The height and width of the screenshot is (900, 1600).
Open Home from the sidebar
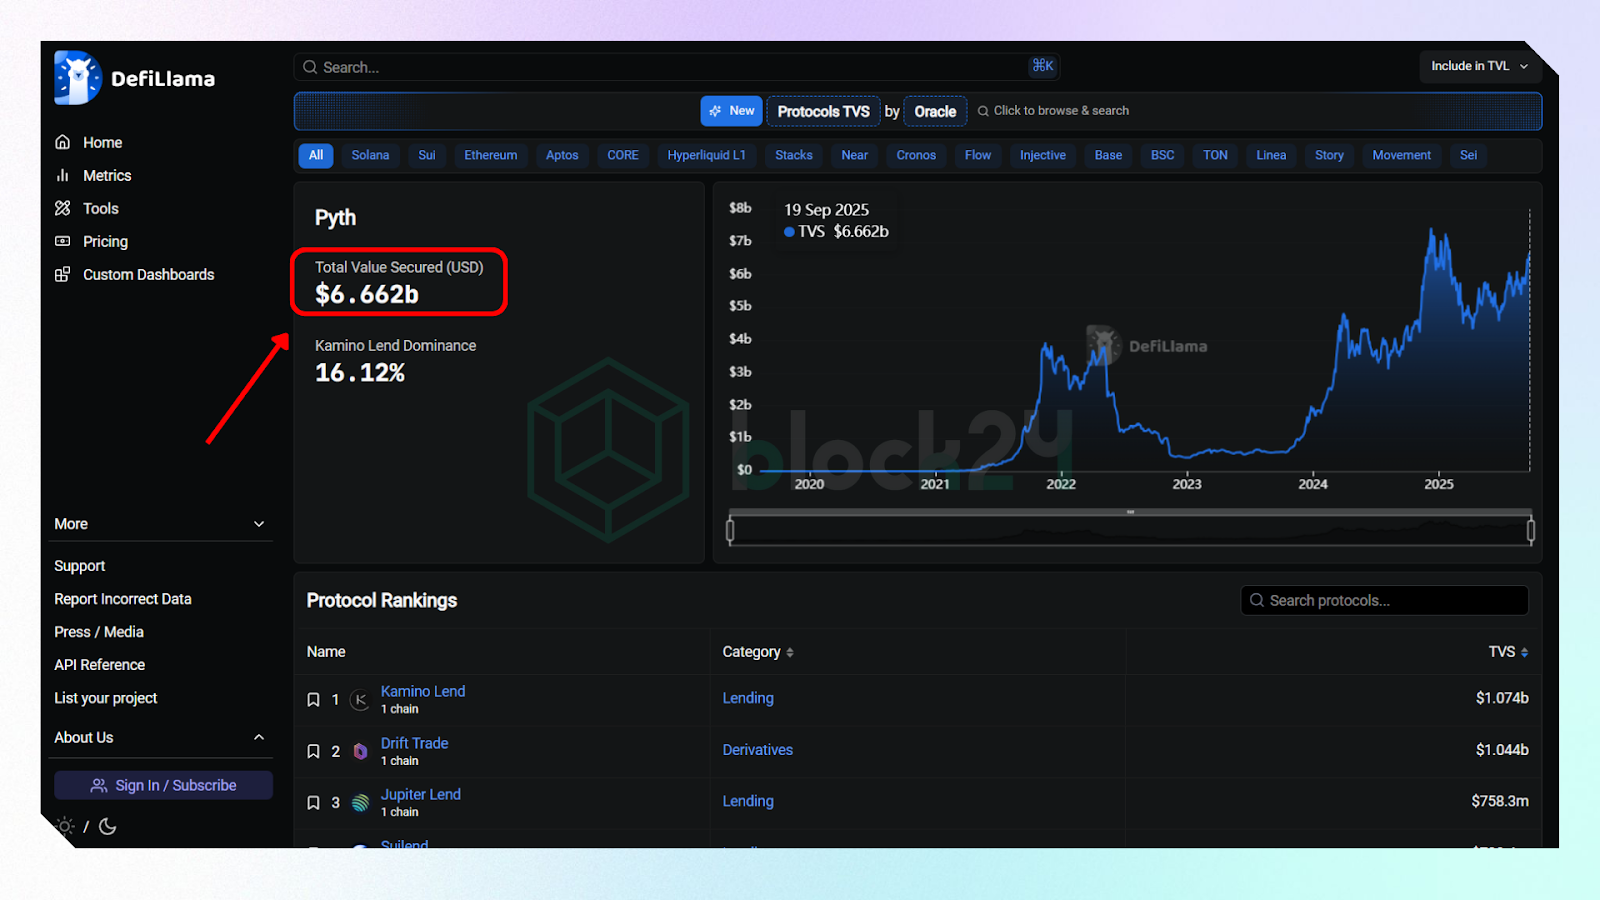[x=101, y=142]
